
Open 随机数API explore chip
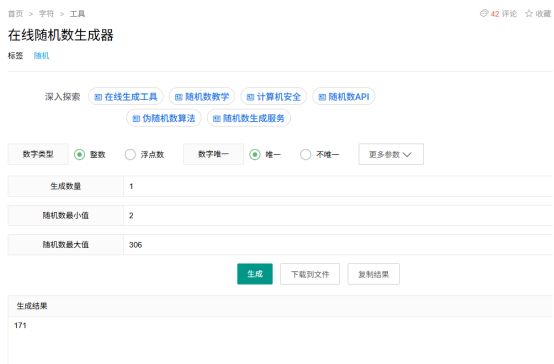[x=343, y=96]
